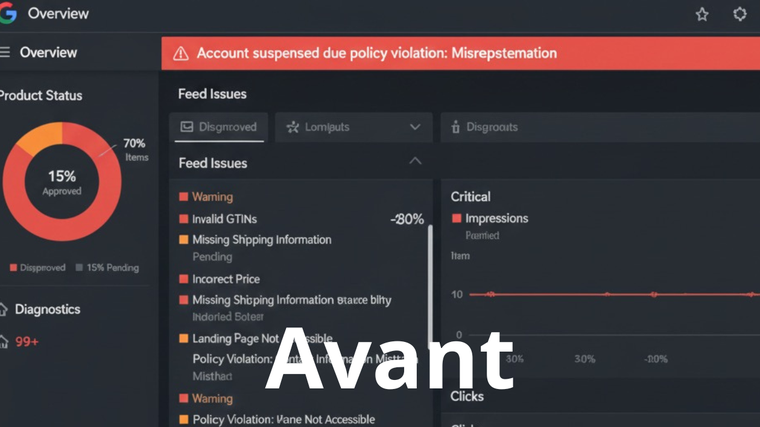Click the warning triangle alert icon

(x=180, y=53)
